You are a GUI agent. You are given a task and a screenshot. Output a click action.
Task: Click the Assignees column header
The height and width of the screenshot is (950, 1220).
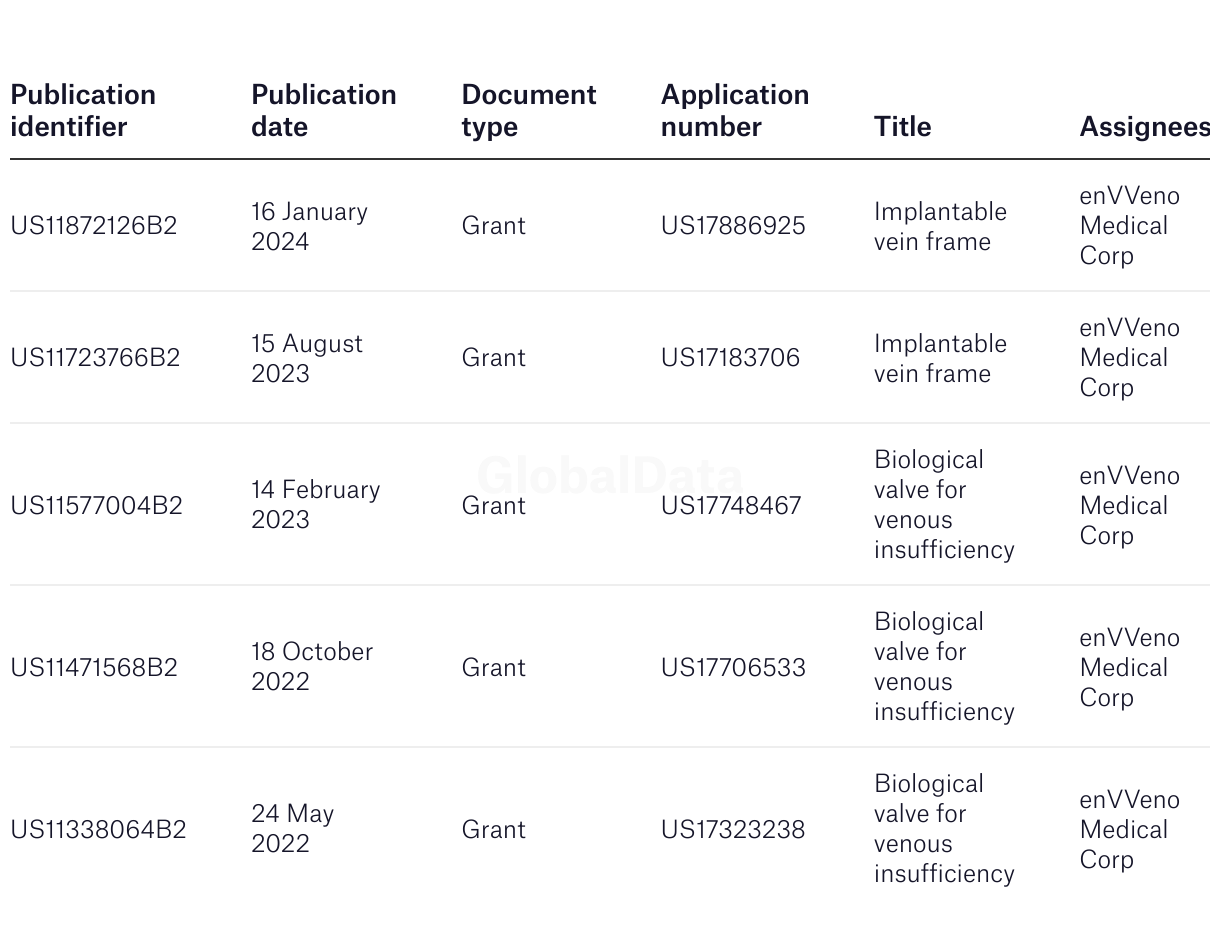[1143, 126]
